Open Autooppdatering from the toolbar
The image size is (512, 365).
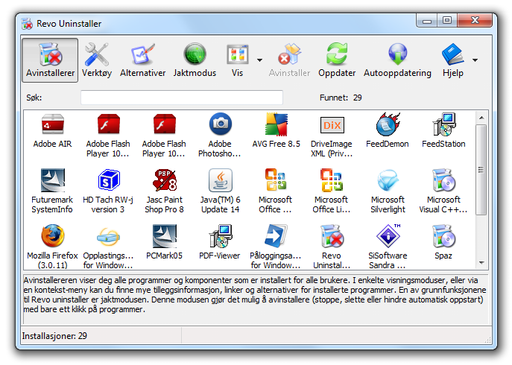[397, 60]
